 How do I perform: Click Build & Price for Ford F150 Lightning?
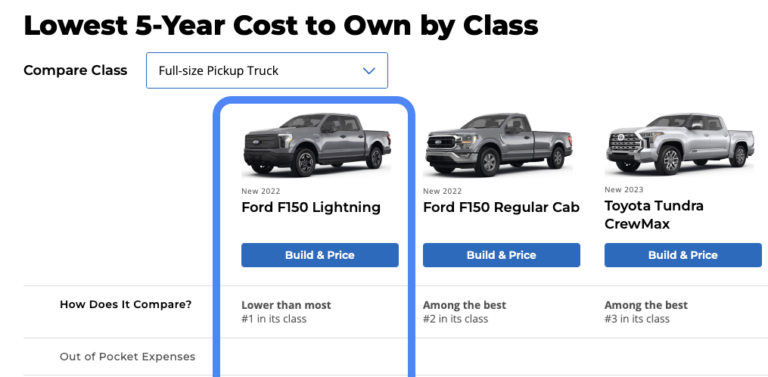point(320,255)
